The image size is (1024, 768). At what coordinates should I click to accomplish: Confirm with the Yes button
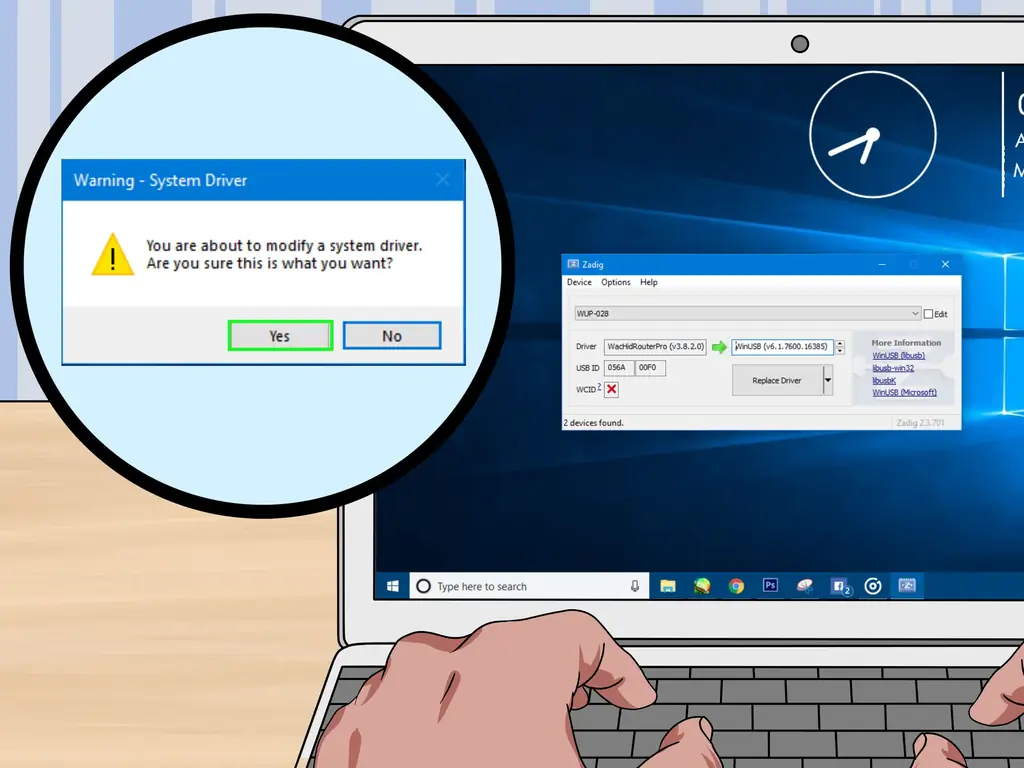click(280, 336)
